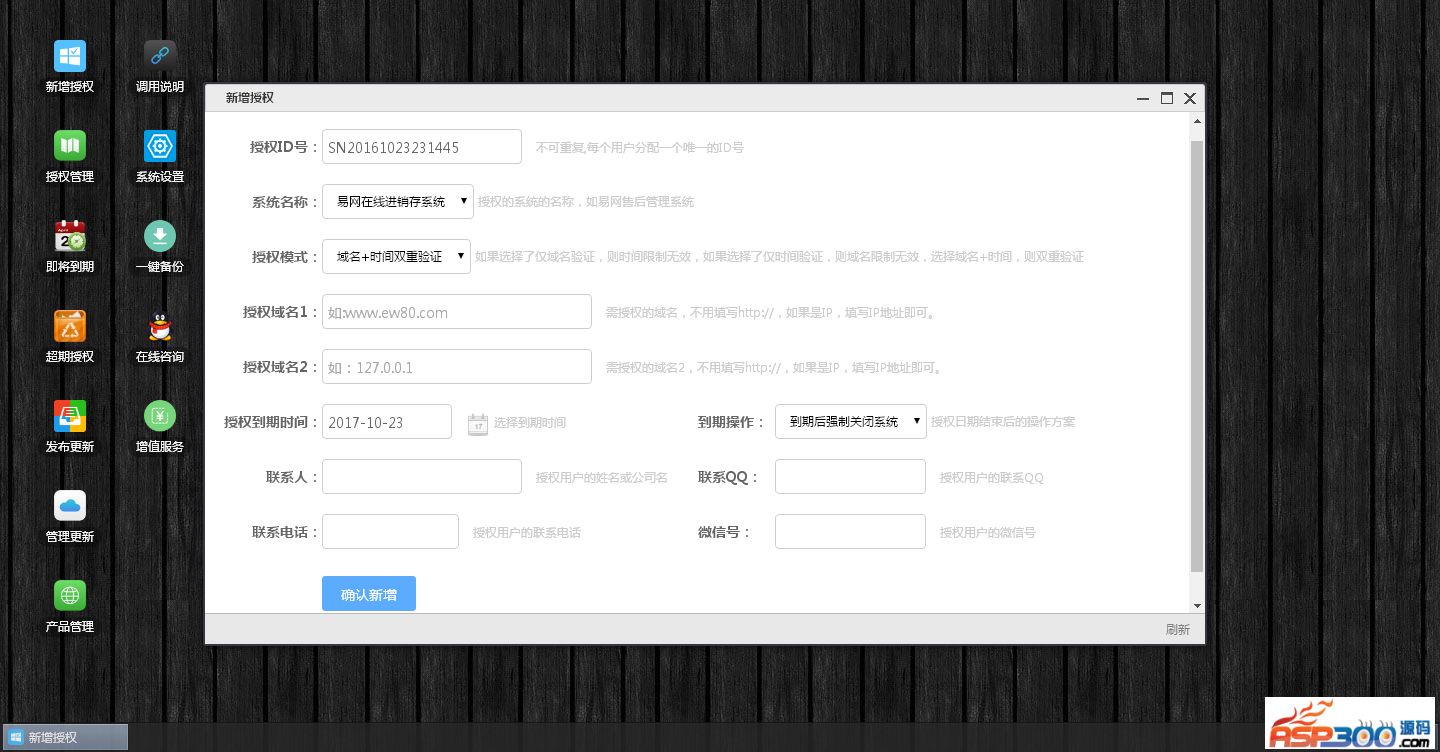1440x752 pixels.
Task: Click the 新增授权 window title text
Action: pos(250,98)
